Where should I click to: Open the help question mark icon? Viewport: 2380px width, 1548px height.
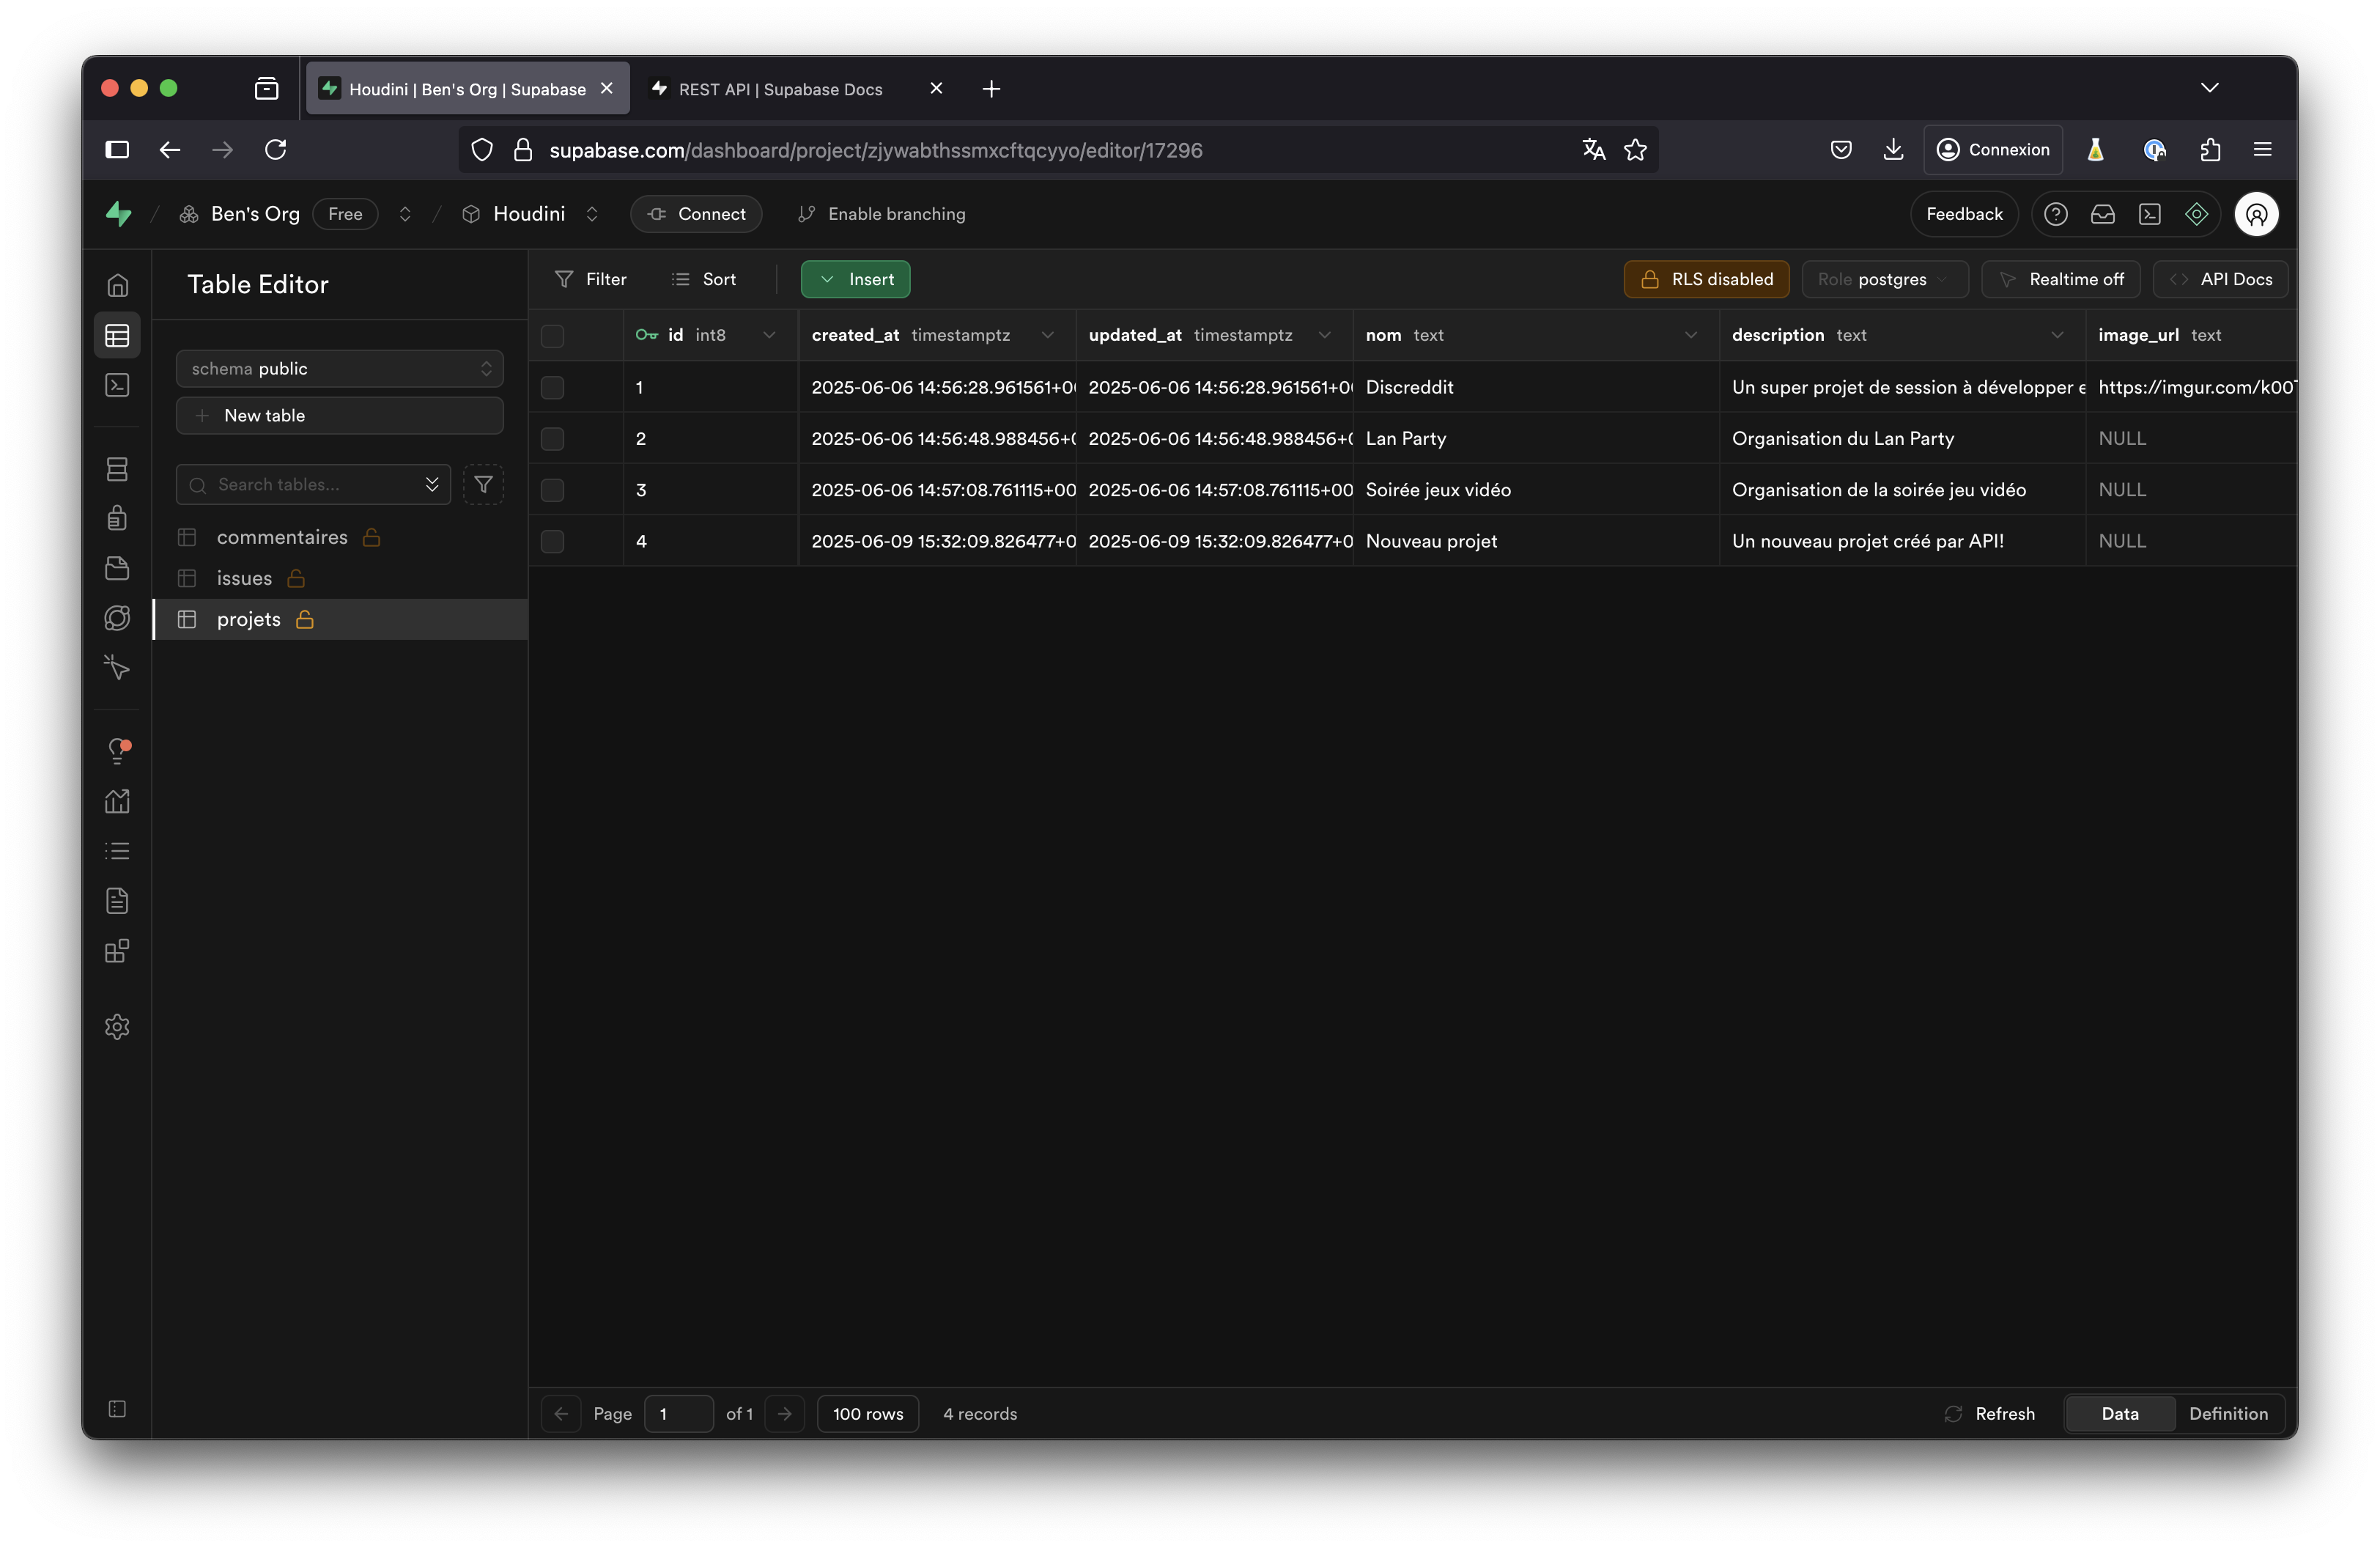2056,214
